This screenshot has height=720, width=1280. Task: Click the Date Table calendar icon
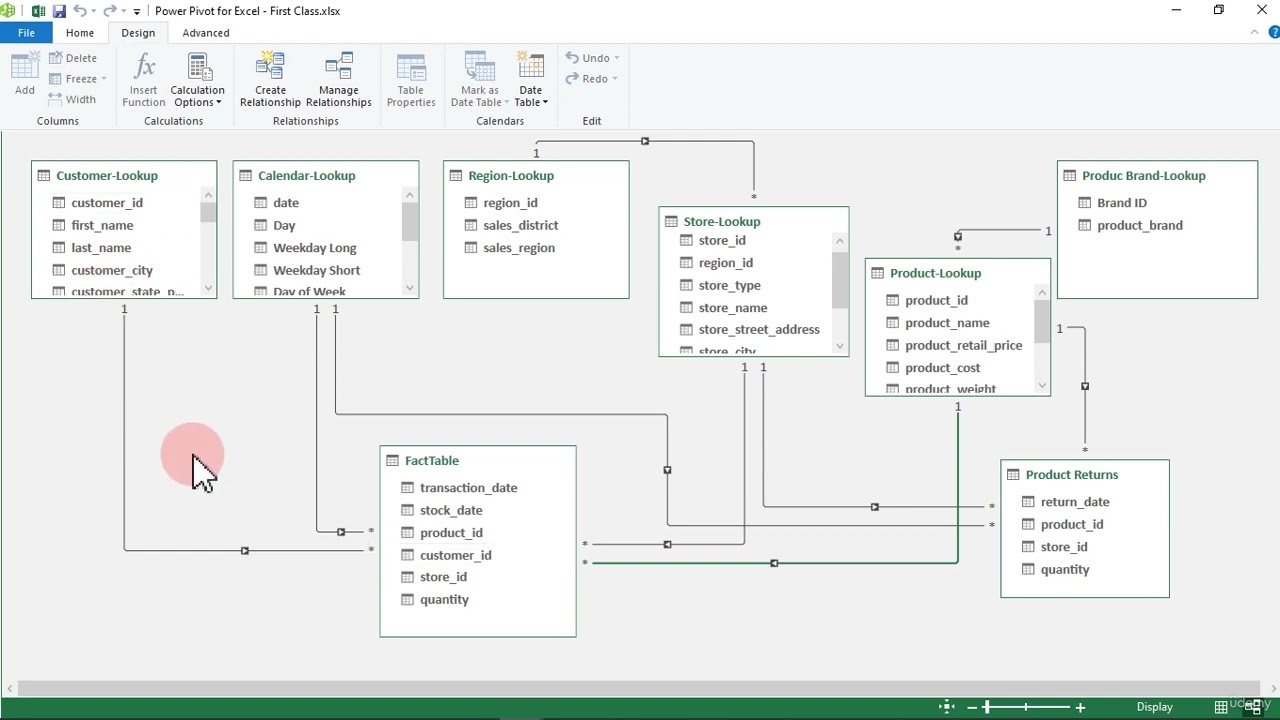530,66
